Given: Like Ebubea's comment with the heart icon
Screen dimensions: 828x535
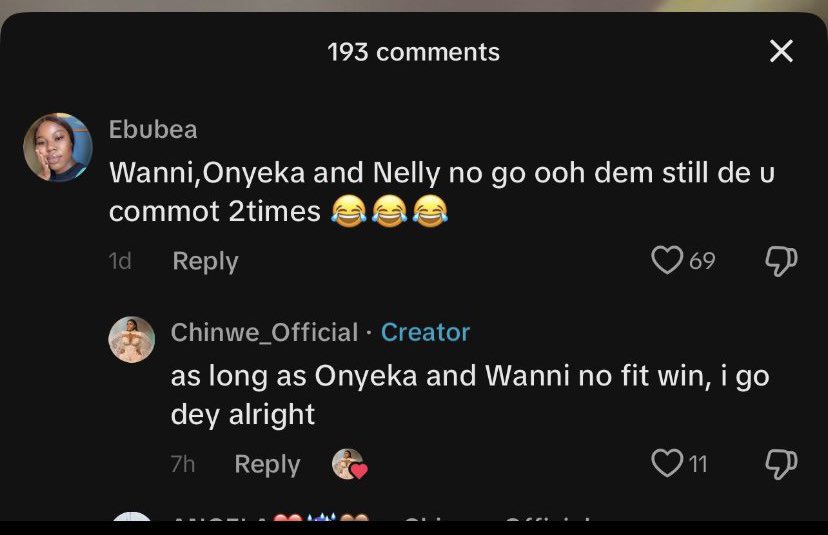Looking at the screenshot, I should click(x=665, y=261).
